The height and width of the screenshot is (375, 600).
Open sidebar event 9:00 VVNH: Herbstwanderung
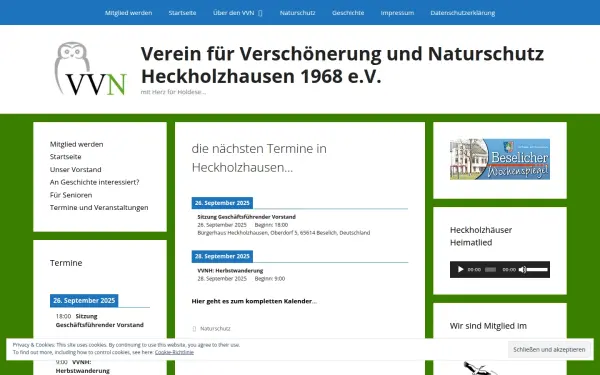click(x=83, y=366)
